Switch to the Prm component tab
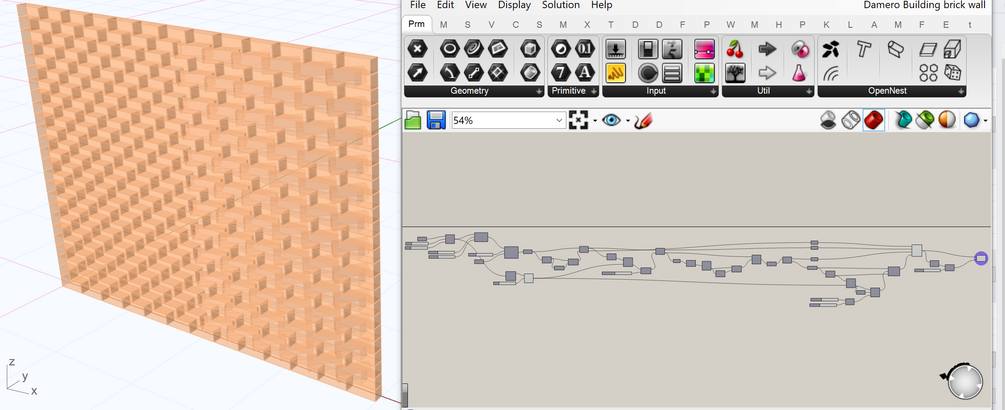This screenshot has width=1005, height=410. point(417,24)
